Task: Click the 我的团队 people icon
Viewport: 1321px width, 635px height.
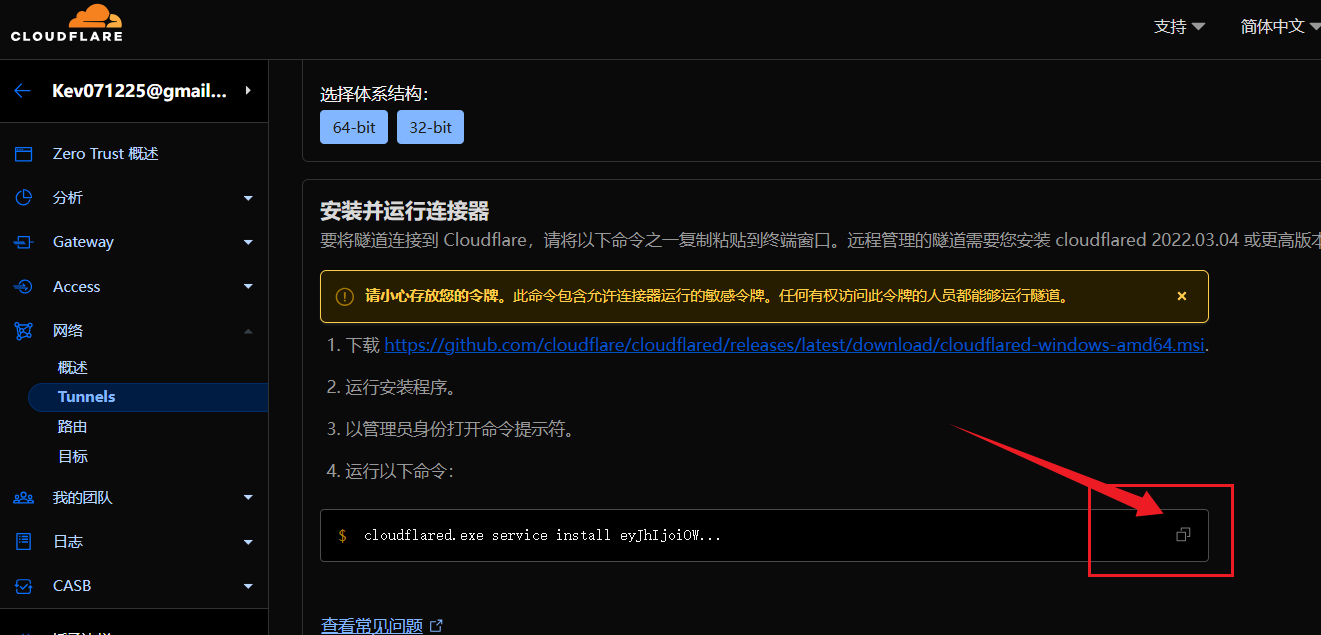Action: [x=23, y=498]
